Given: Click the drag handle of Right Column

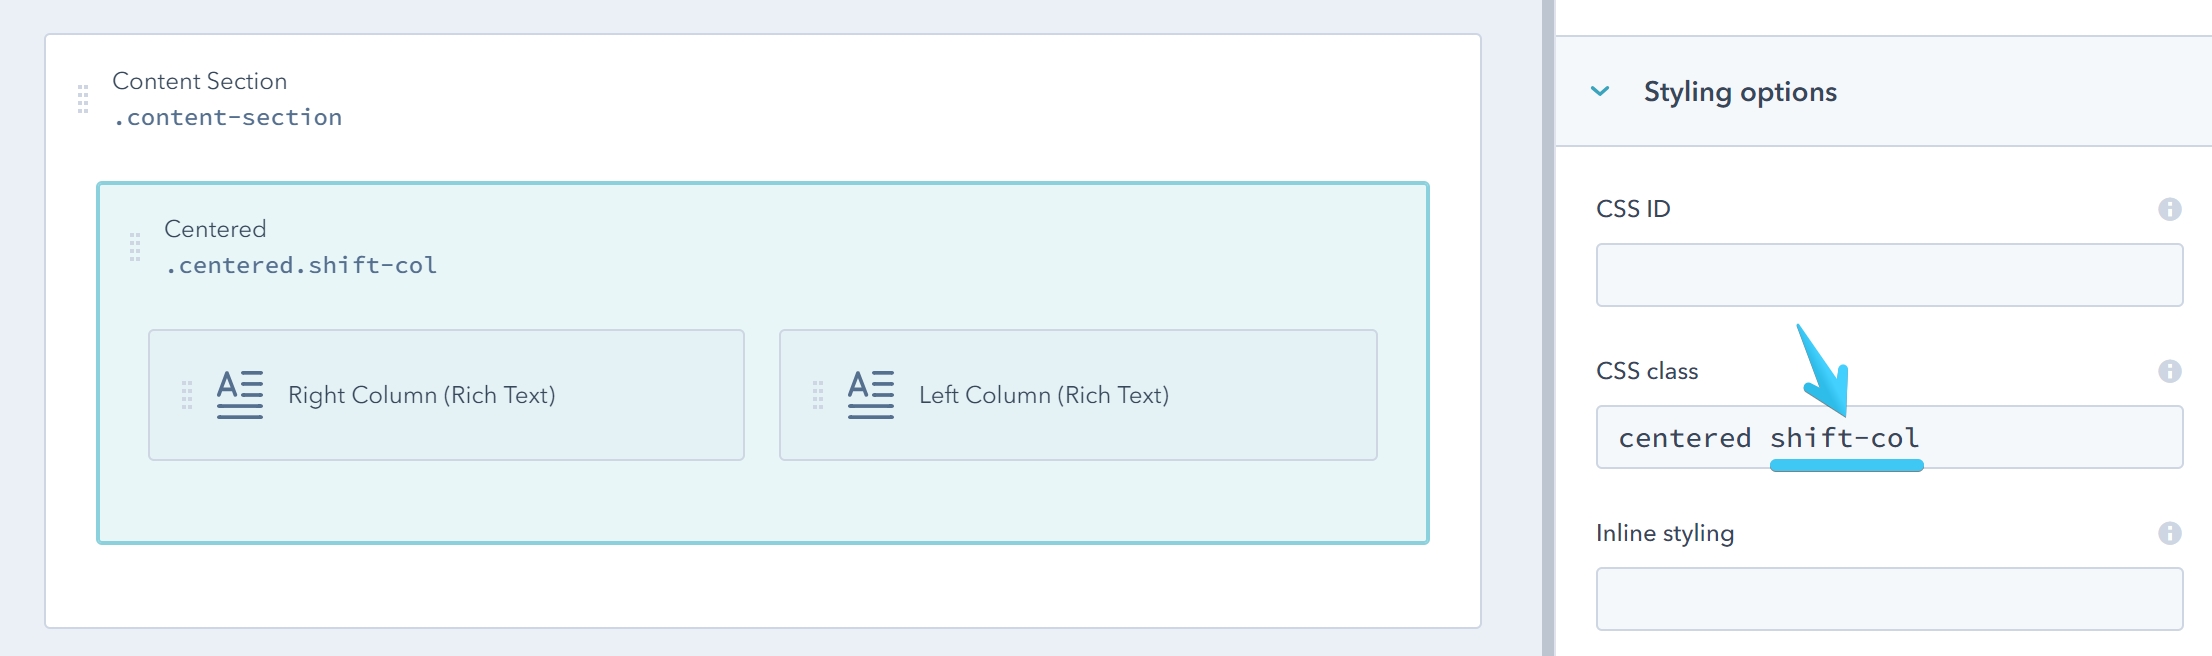Looking at the screenshot, I should point(186,394).
